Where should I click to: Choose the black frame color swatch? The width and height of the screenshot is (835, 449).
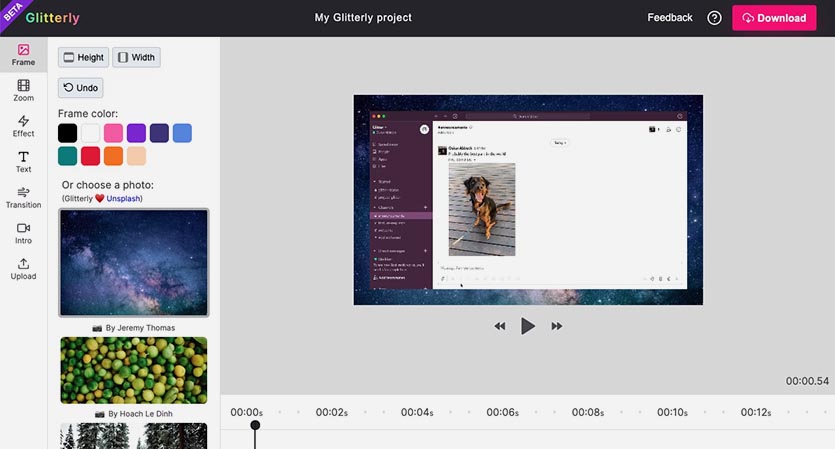67,133
